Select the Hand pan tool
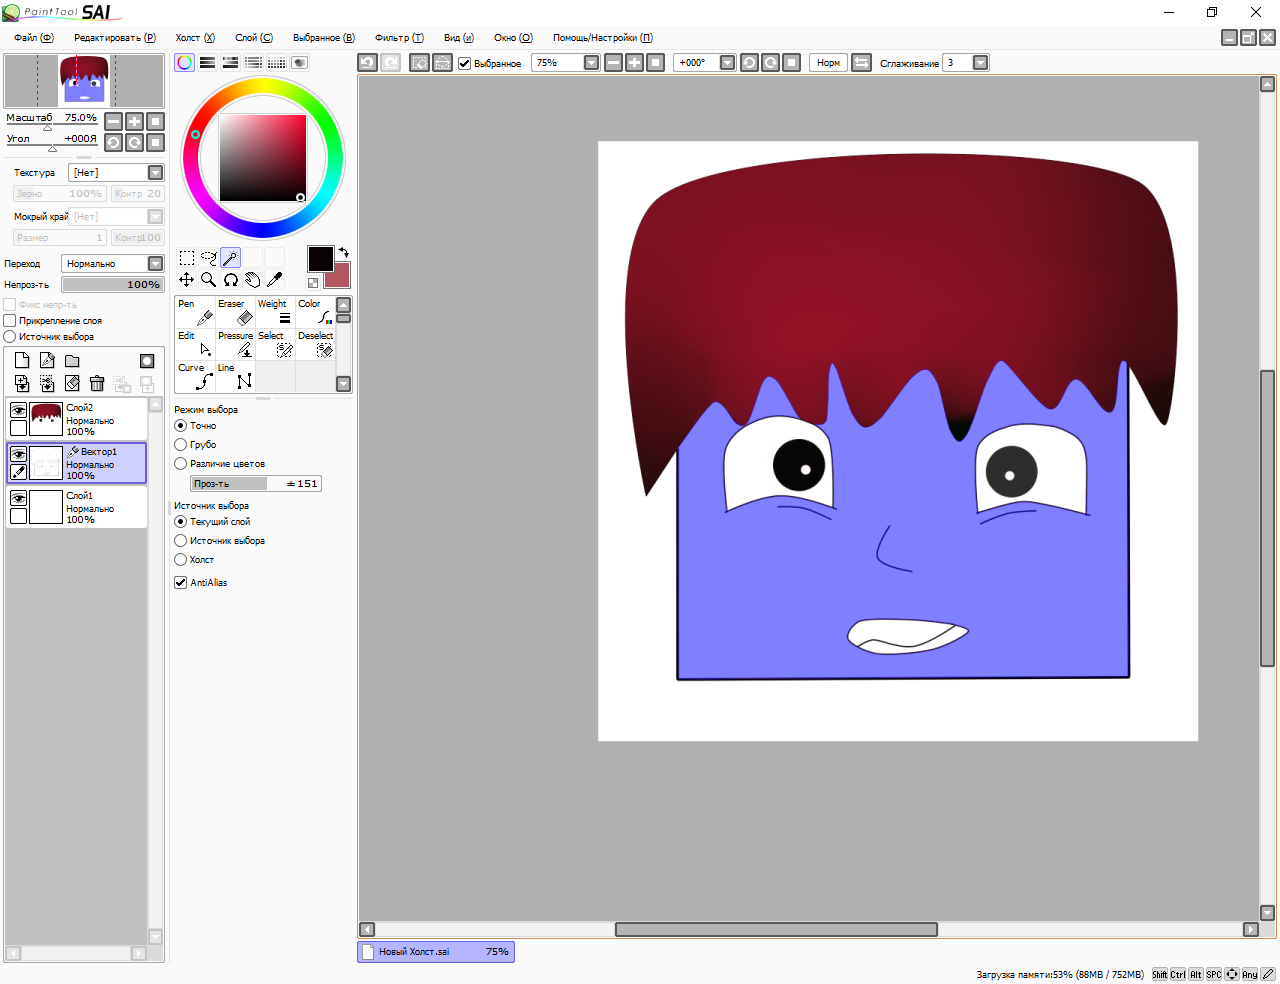 click(x=253, y=280)
